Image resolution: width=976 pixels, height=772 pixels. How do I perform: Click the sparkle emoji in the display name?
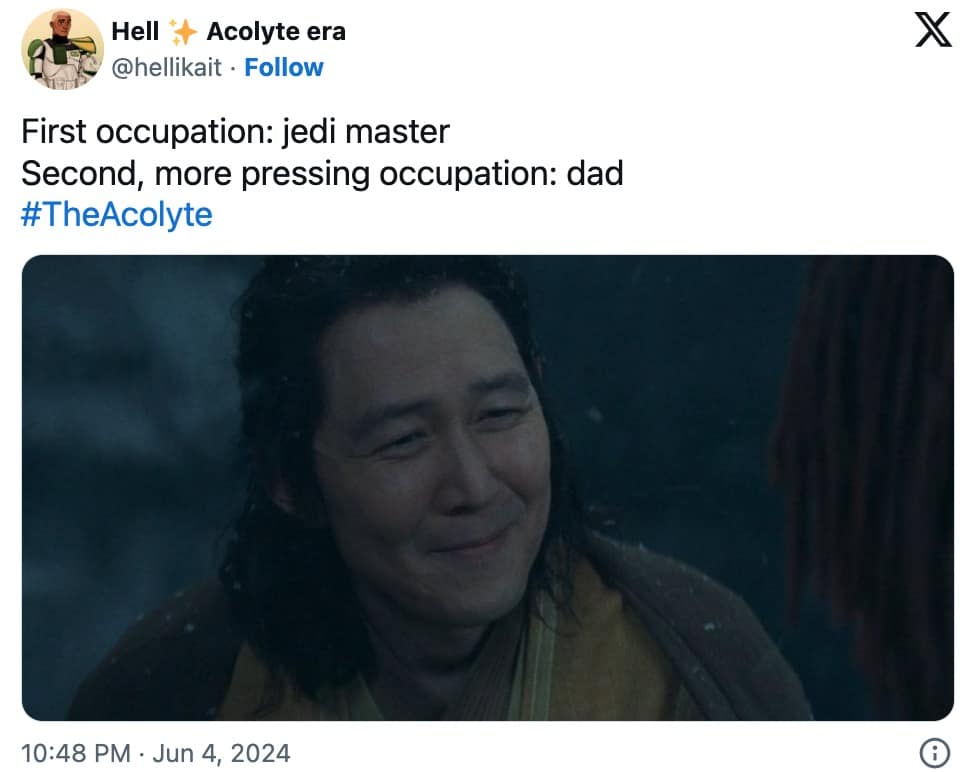[x=182, y=32]
